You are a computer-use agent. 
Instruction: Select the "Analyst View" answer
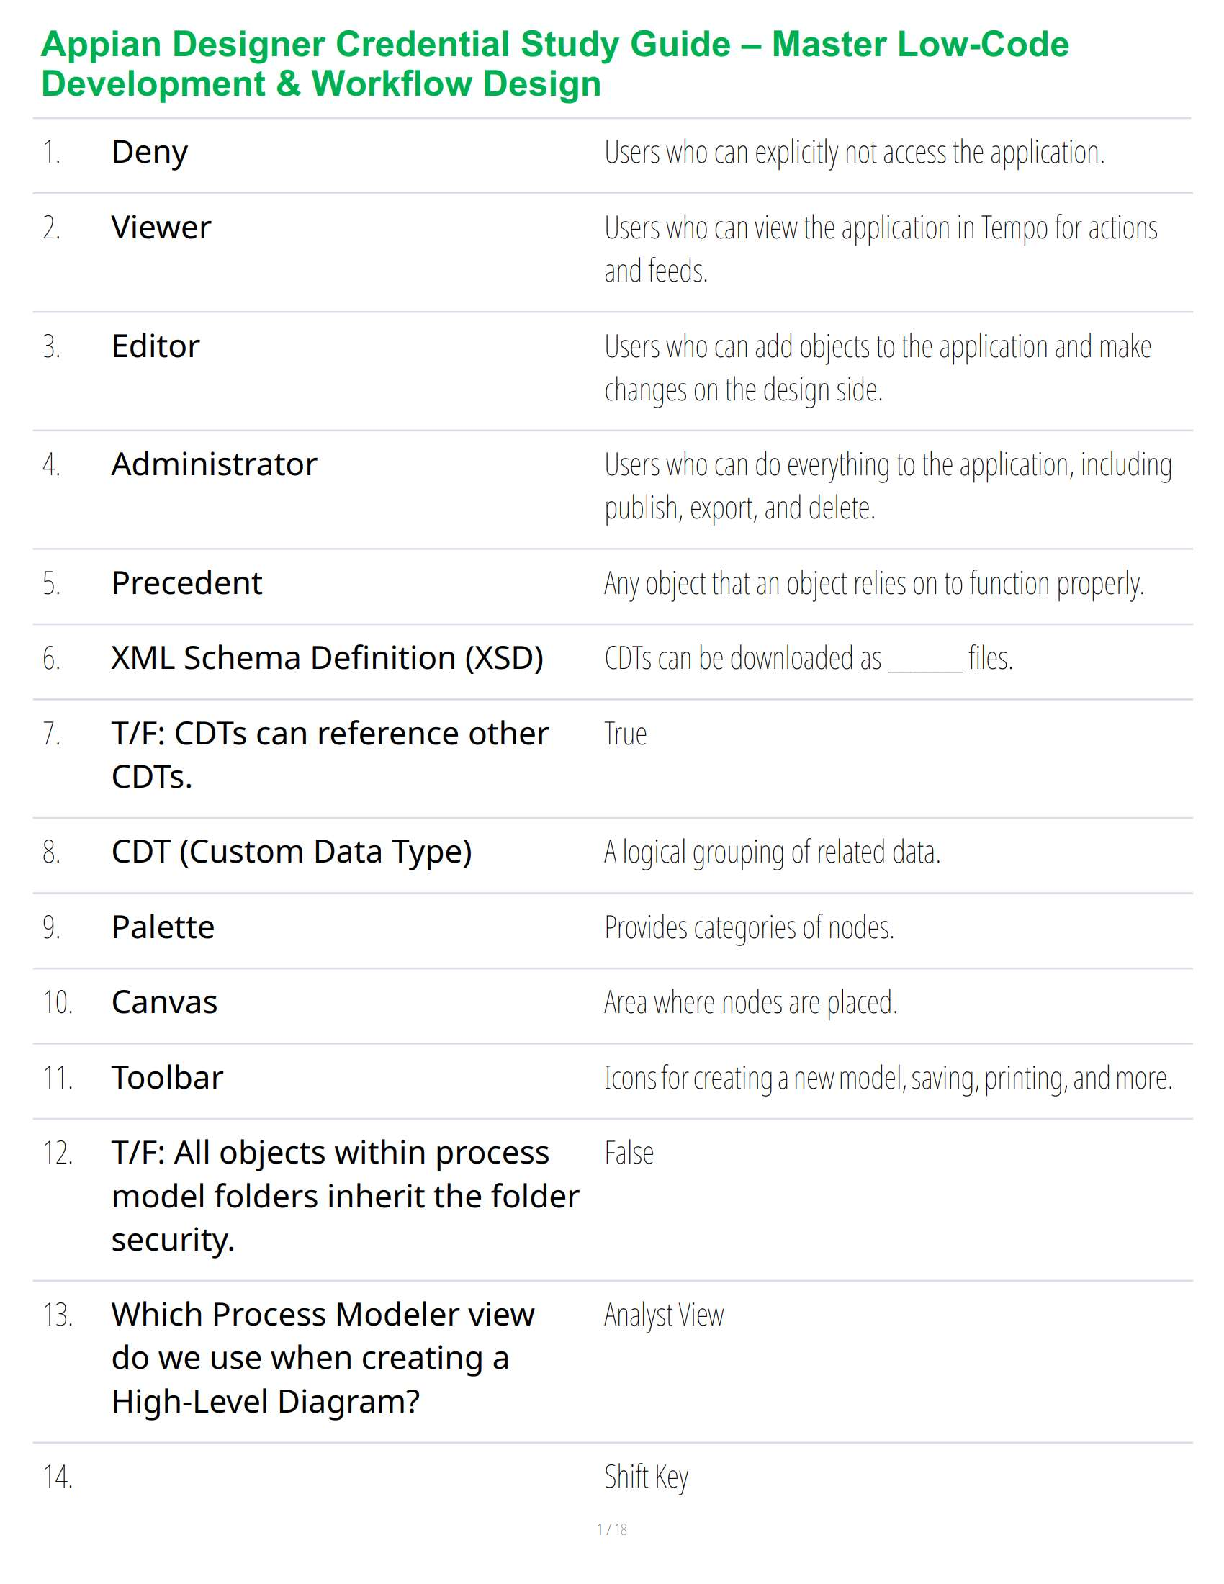664,1316
